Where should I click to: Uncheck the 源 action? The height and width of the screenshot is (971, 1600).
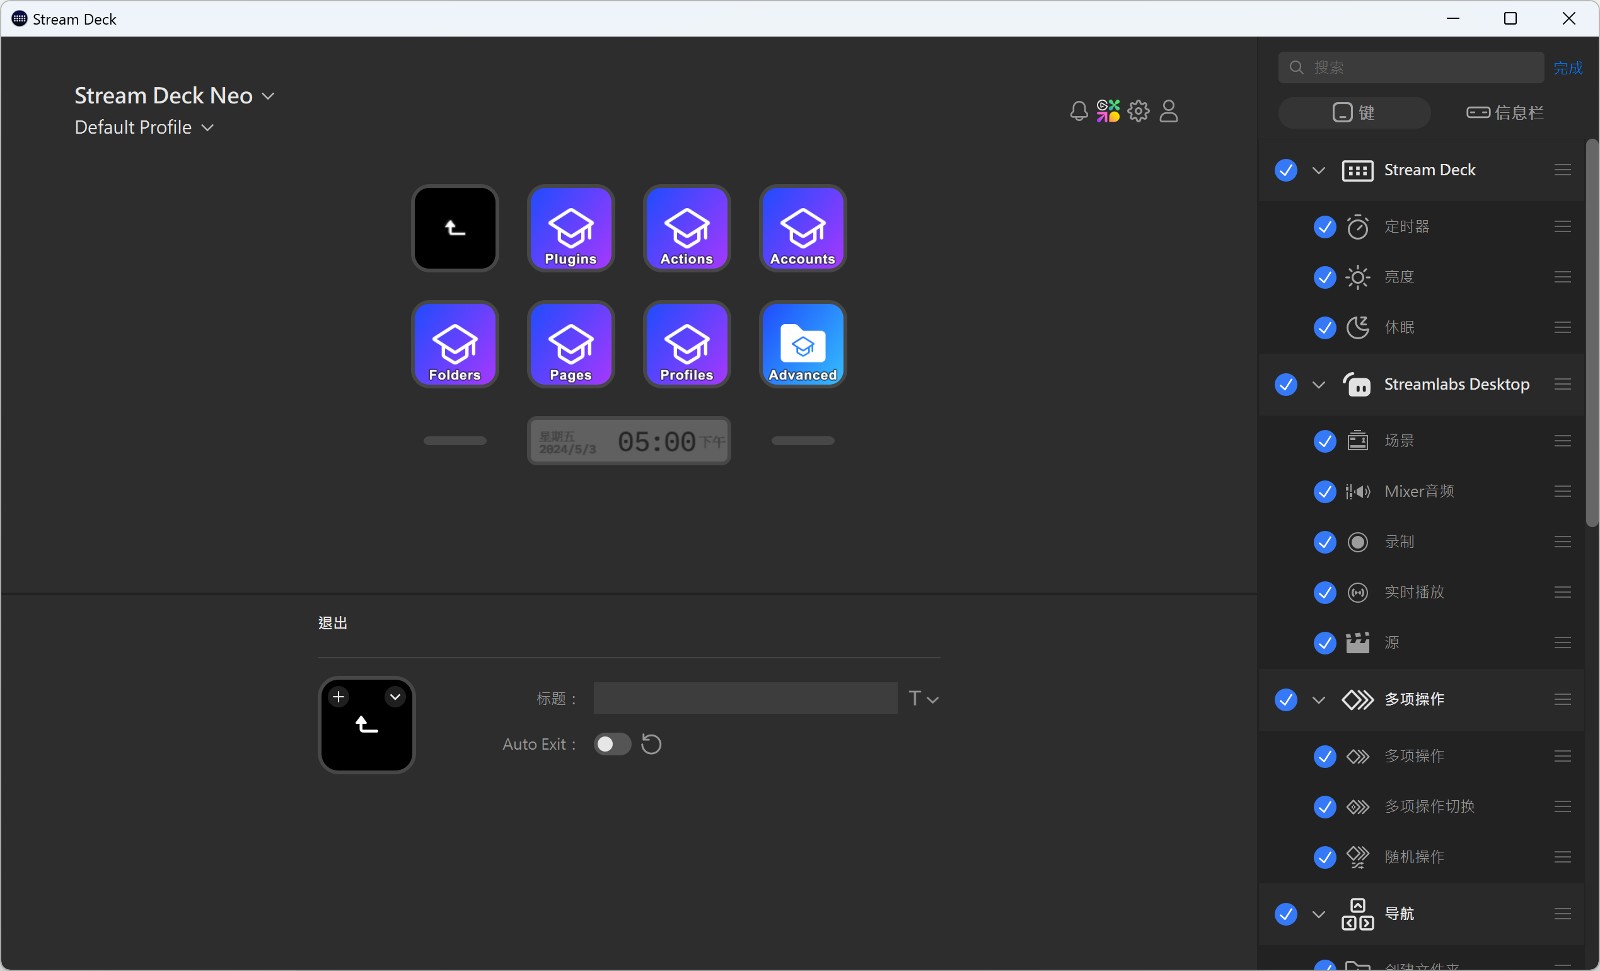1325,642
